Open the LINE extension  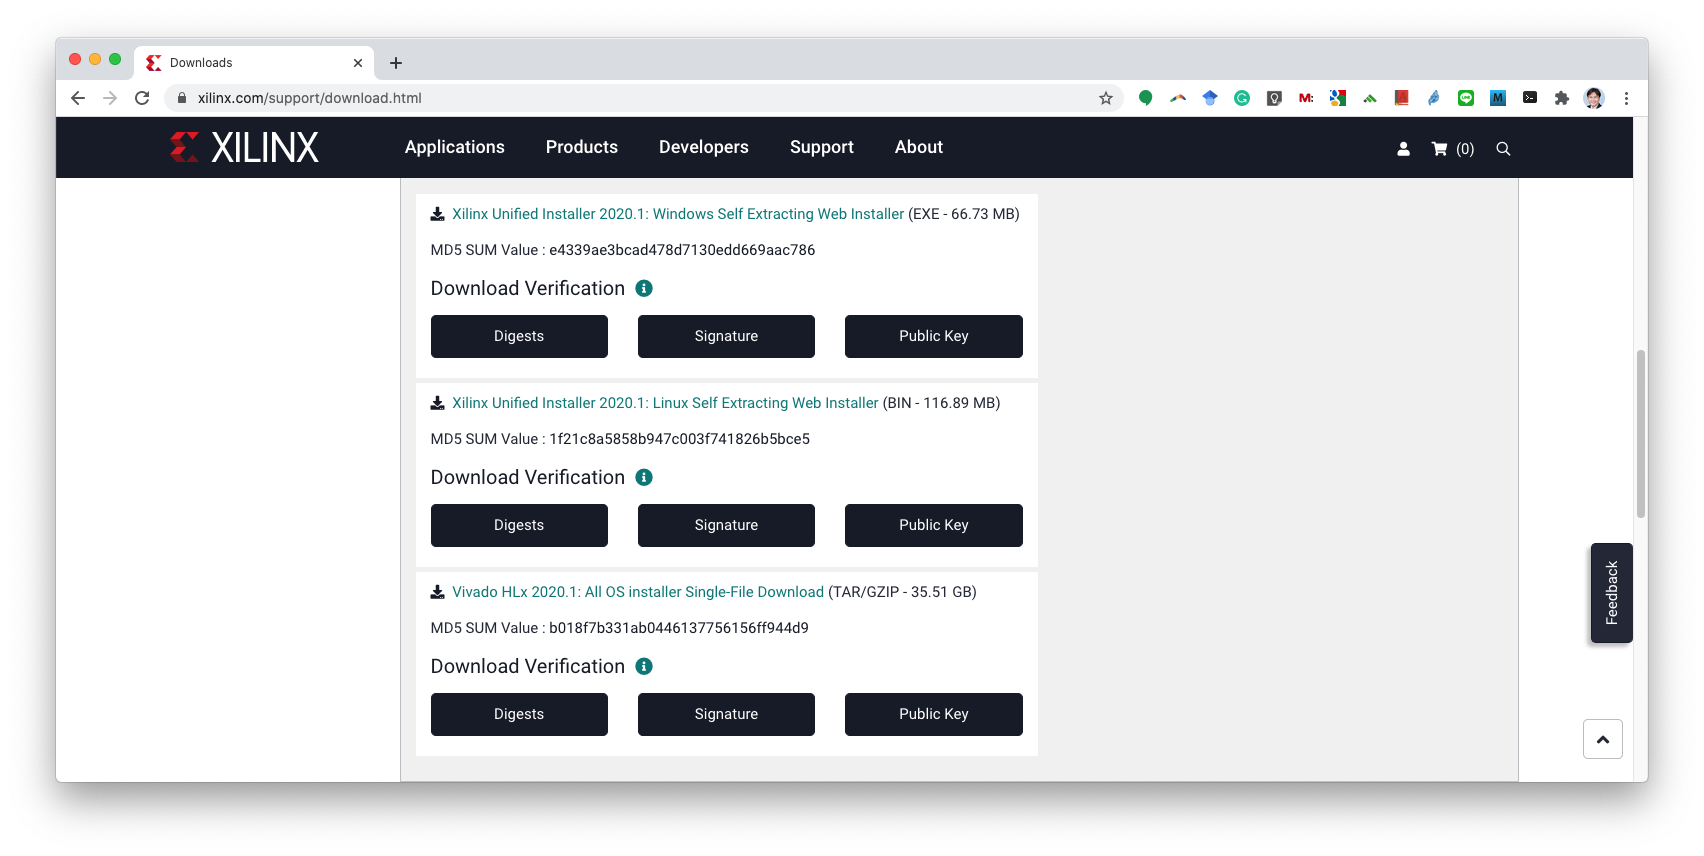point(1466,98)
